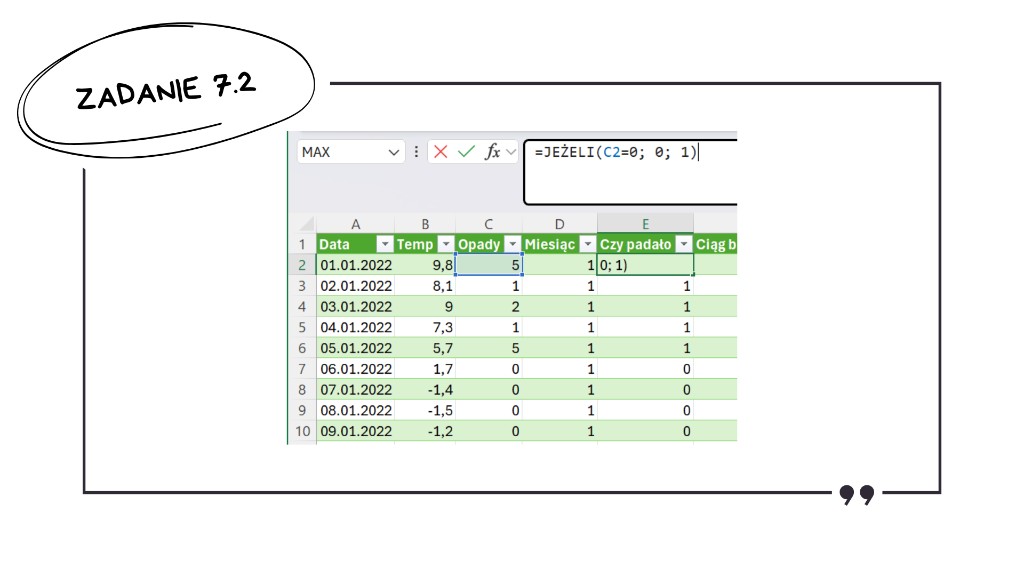
Task: Select temperature cell -1,5
Action: click(x=425, y=411)
